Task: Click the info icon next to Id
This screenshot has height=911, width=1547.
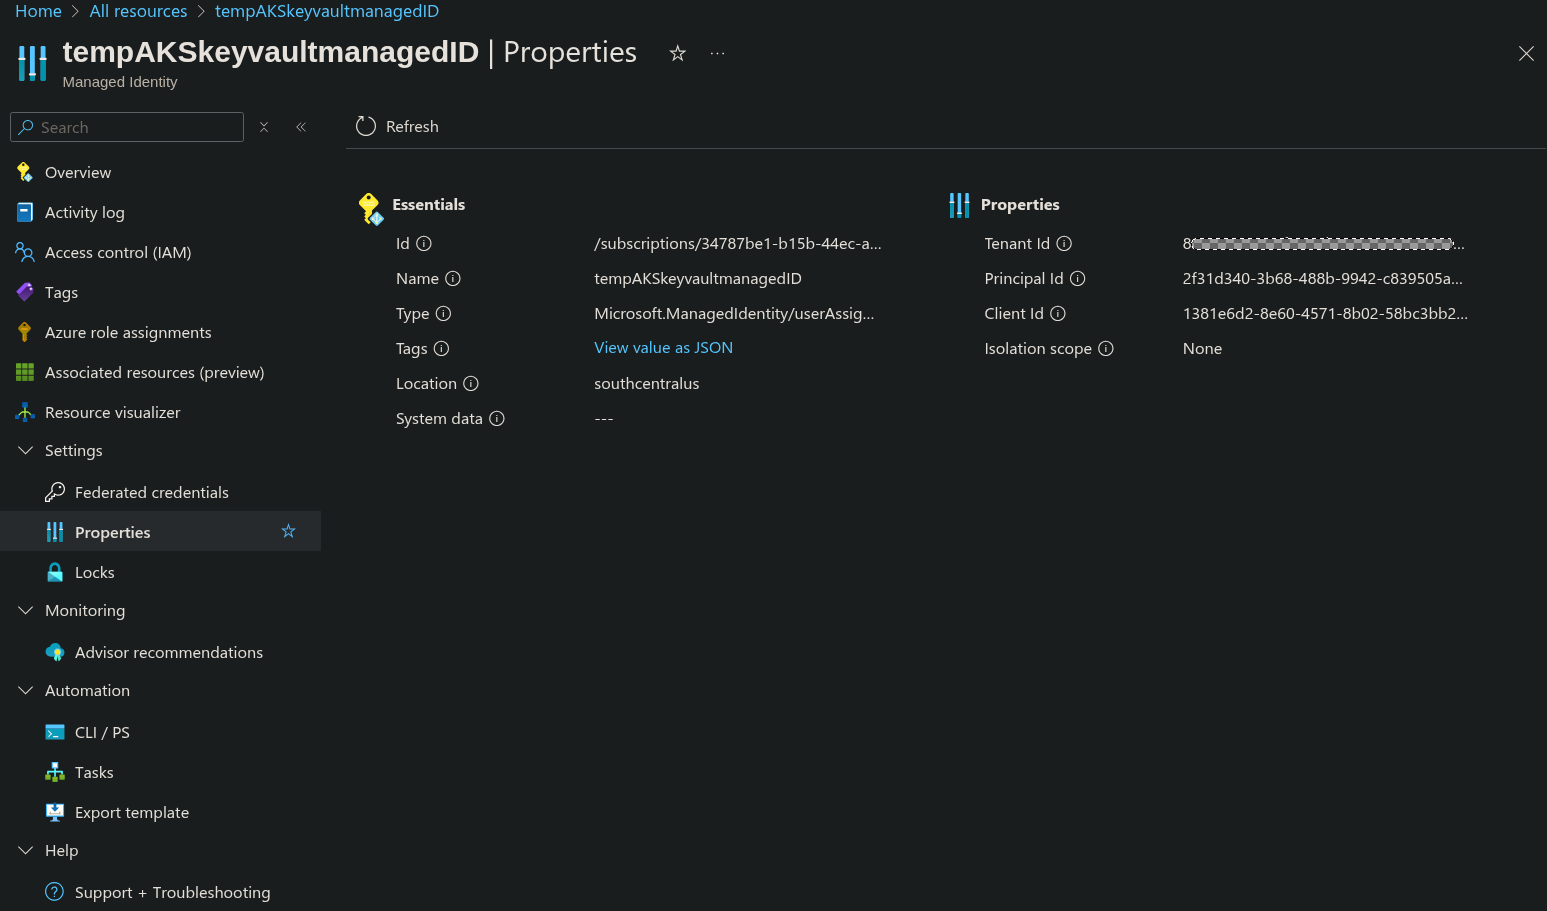Action: [x=424, y=243]
